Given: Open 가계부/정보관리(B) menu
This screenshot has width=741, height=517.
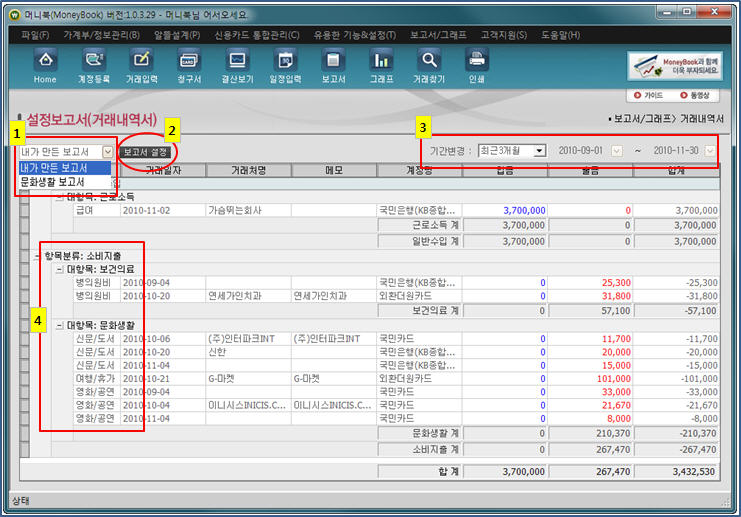Looking at the screenshot, I should 102,35.
